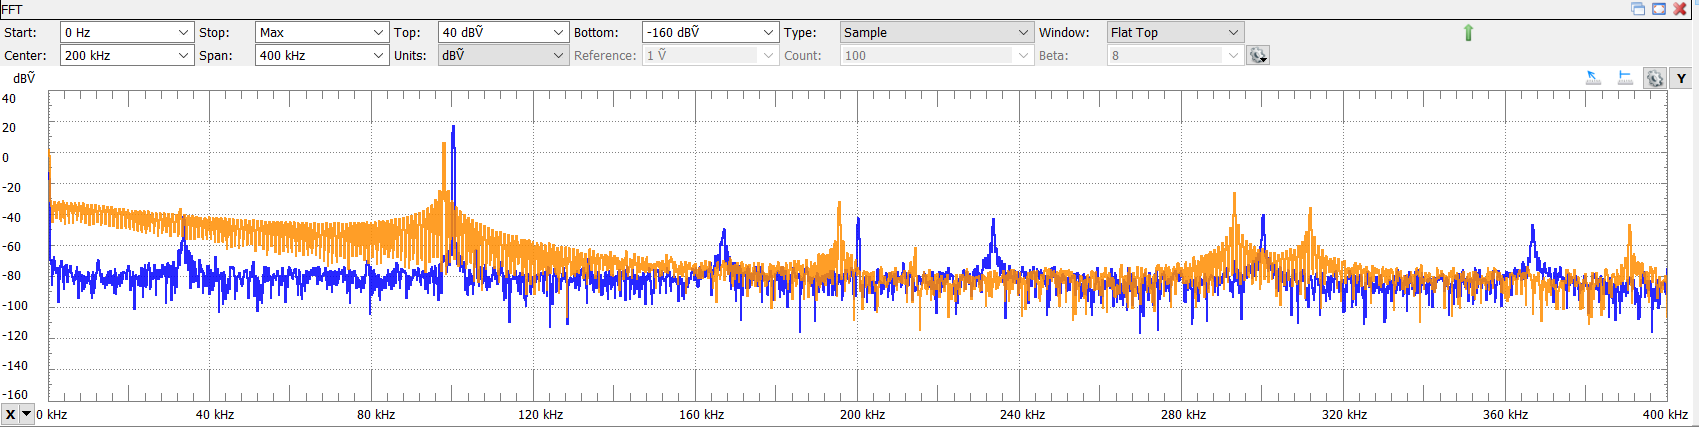The width and height of the screenshot is (1699, 427).
Task: Click the X axis button
Action: (x=10, y=415)
